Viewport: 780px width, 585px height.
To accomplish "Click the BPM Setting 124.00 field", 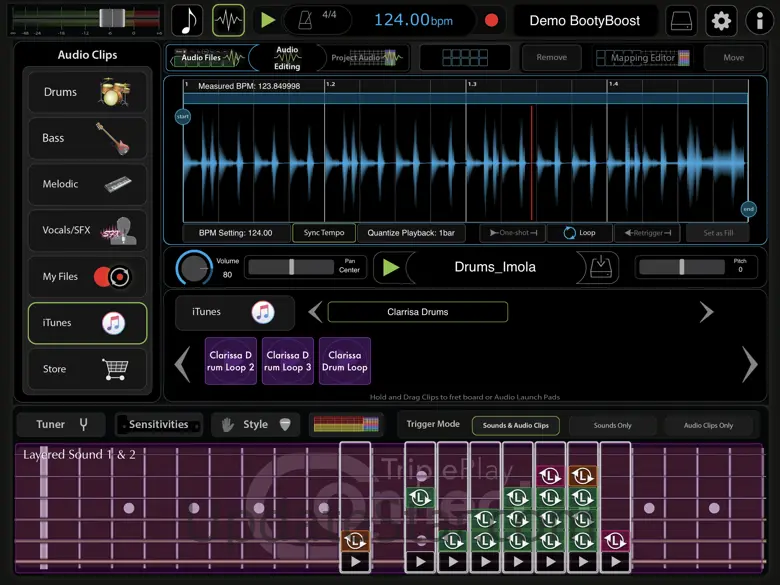I will pos(236,233).
